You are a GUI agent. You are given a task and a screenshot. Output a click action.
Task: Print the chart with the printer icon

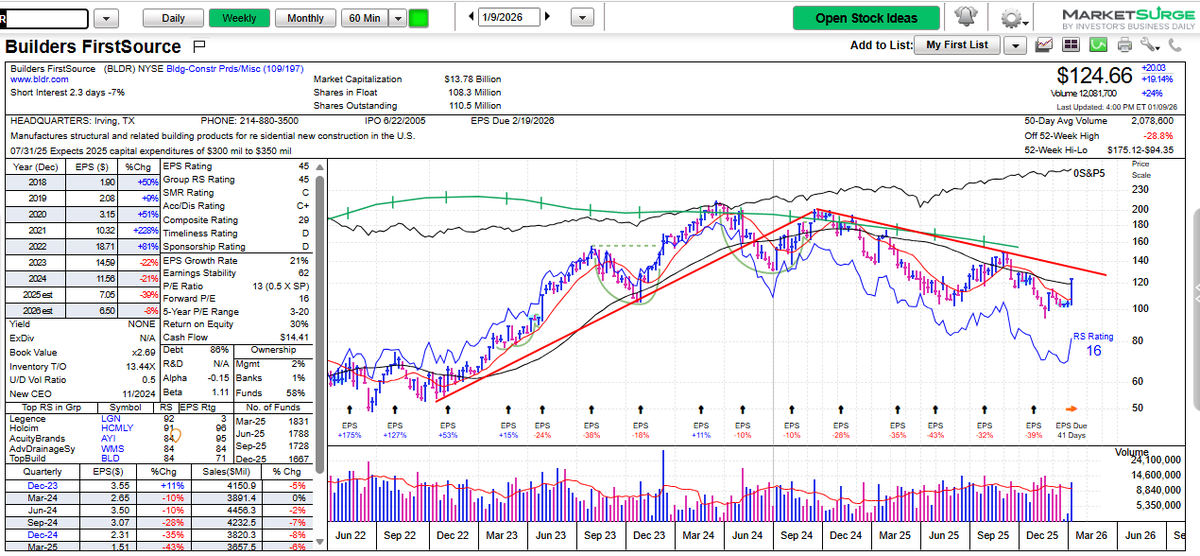[1124, 45]
